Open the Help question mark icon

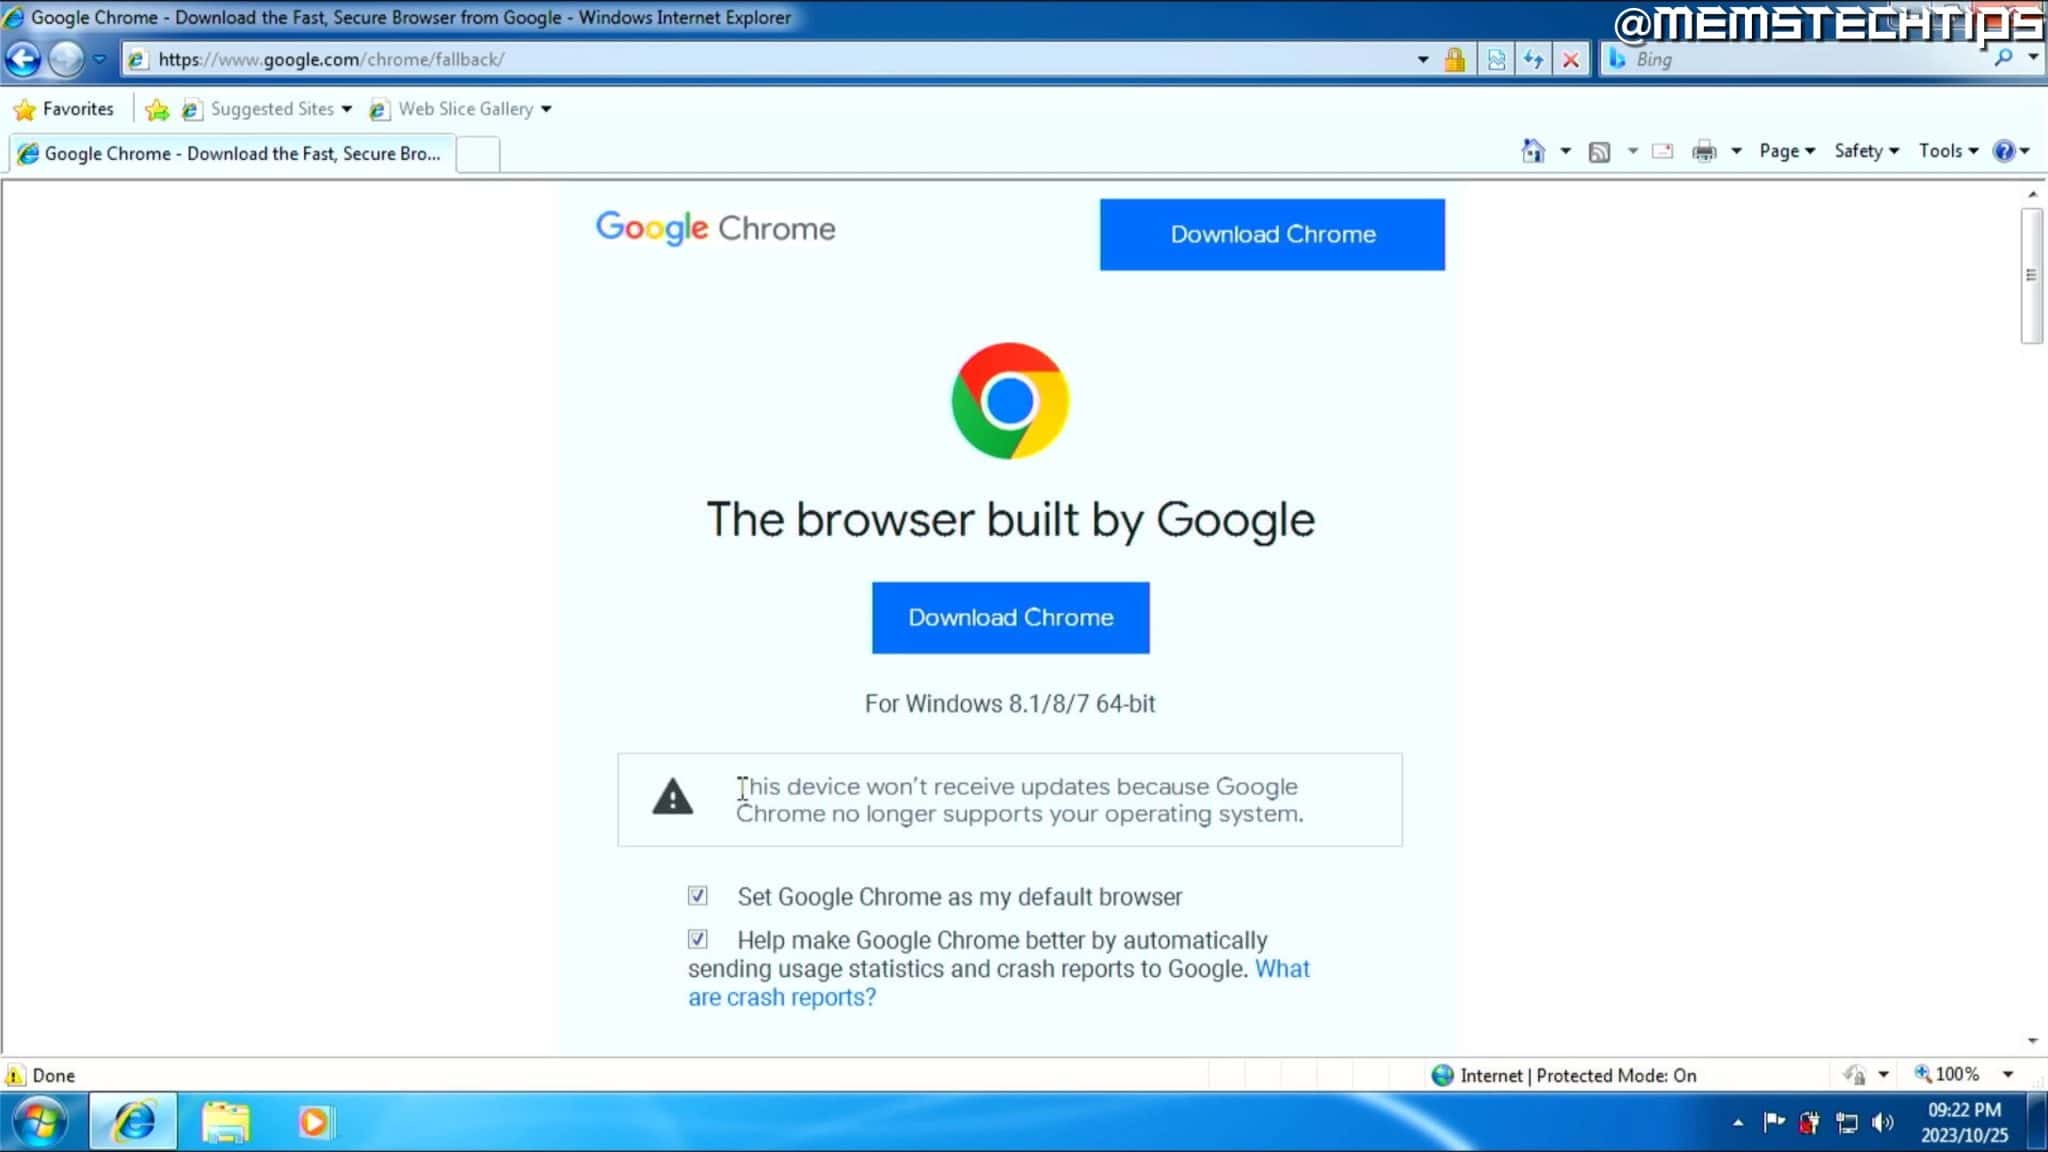[x=2010, y=151]
